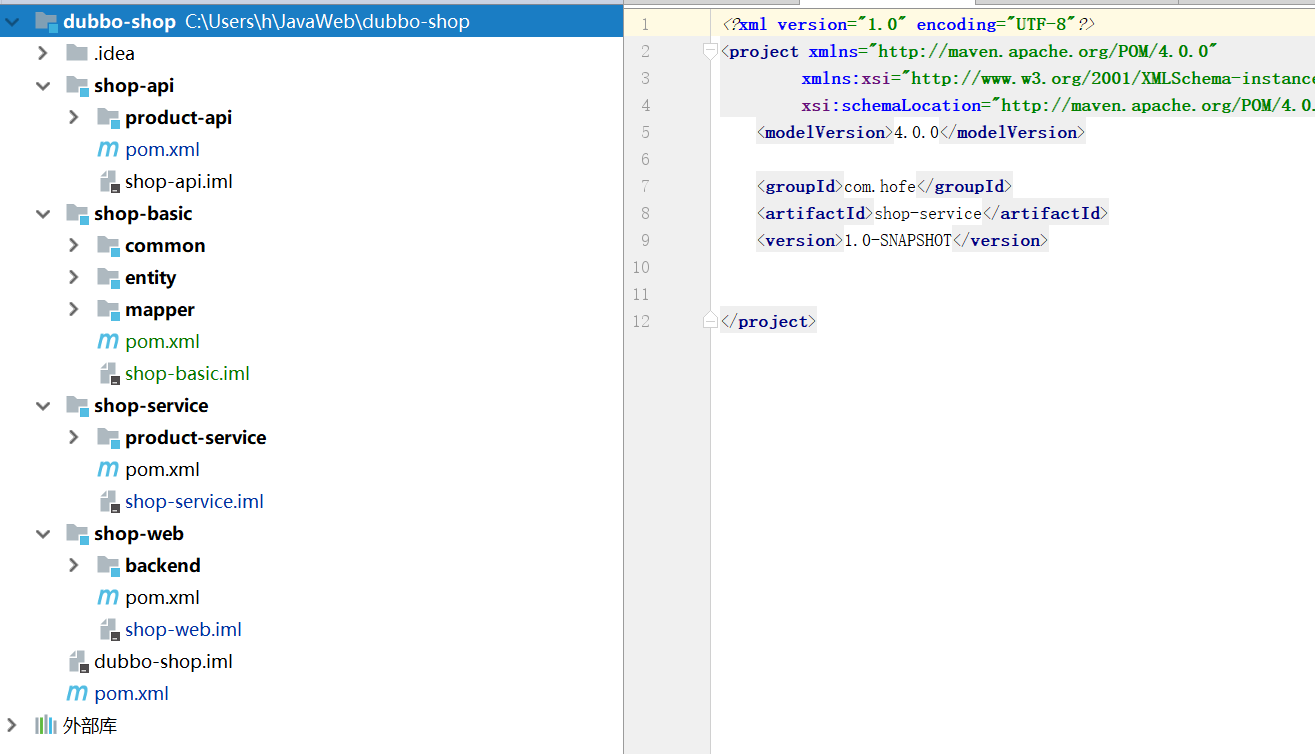This screenshot has height=754, width=1315.
Task: Expand the 外部库 external libraries node
Action: coord(12,725)
